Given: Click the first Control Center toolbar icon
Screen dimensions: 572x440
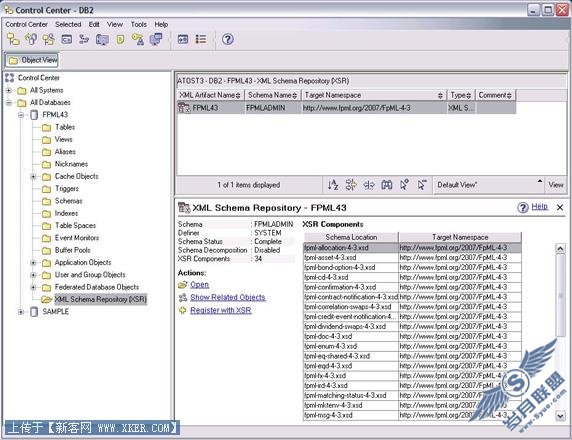Looking at the screenshot, I should click(x=13, y=39).
